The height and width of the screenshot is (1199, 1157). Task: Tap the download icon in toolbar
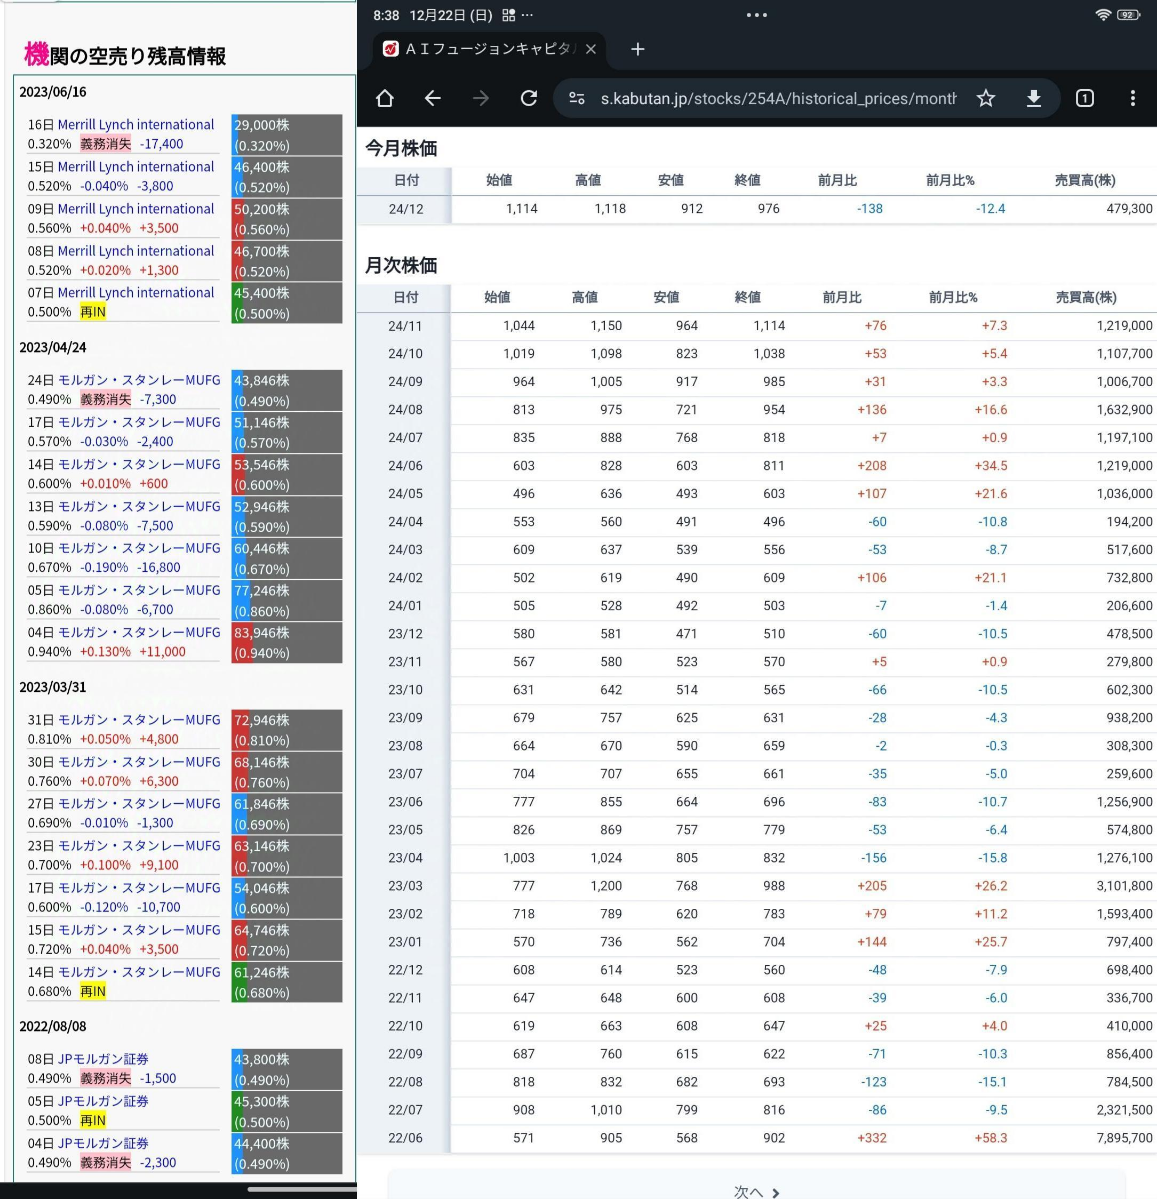[1034, 98]
